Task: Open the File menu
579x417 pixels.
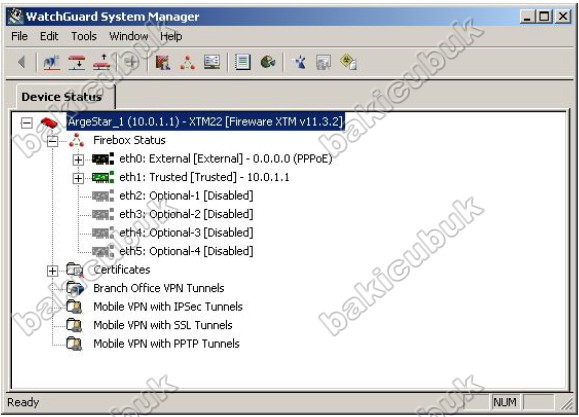Action: tap(19, 36)
